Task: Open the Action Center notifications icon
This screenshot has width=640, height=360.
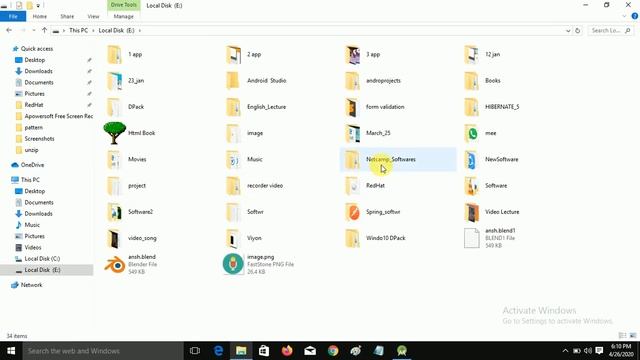Action: click(x=599, y=351)
